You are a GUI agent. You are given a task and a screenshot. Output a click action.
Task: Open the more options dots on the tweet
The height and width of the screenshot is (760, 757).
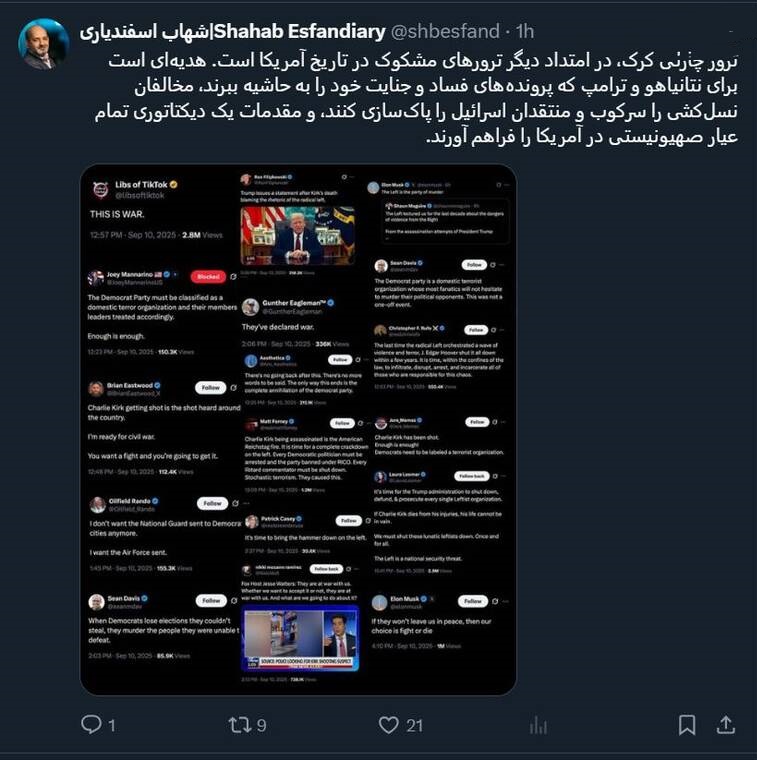point(730,32)
